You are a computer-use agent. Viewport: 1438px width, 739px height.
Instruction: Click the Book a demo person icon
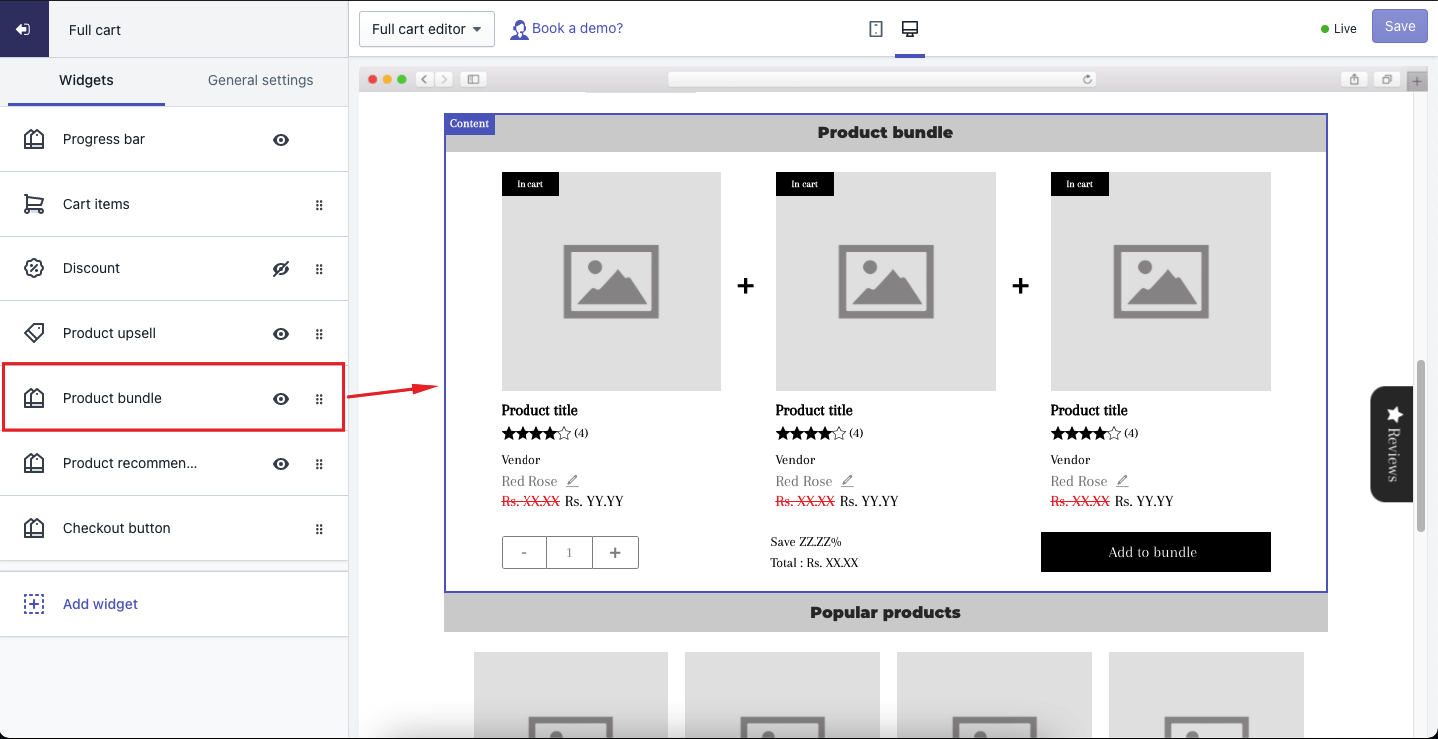[x=519, y=30]
